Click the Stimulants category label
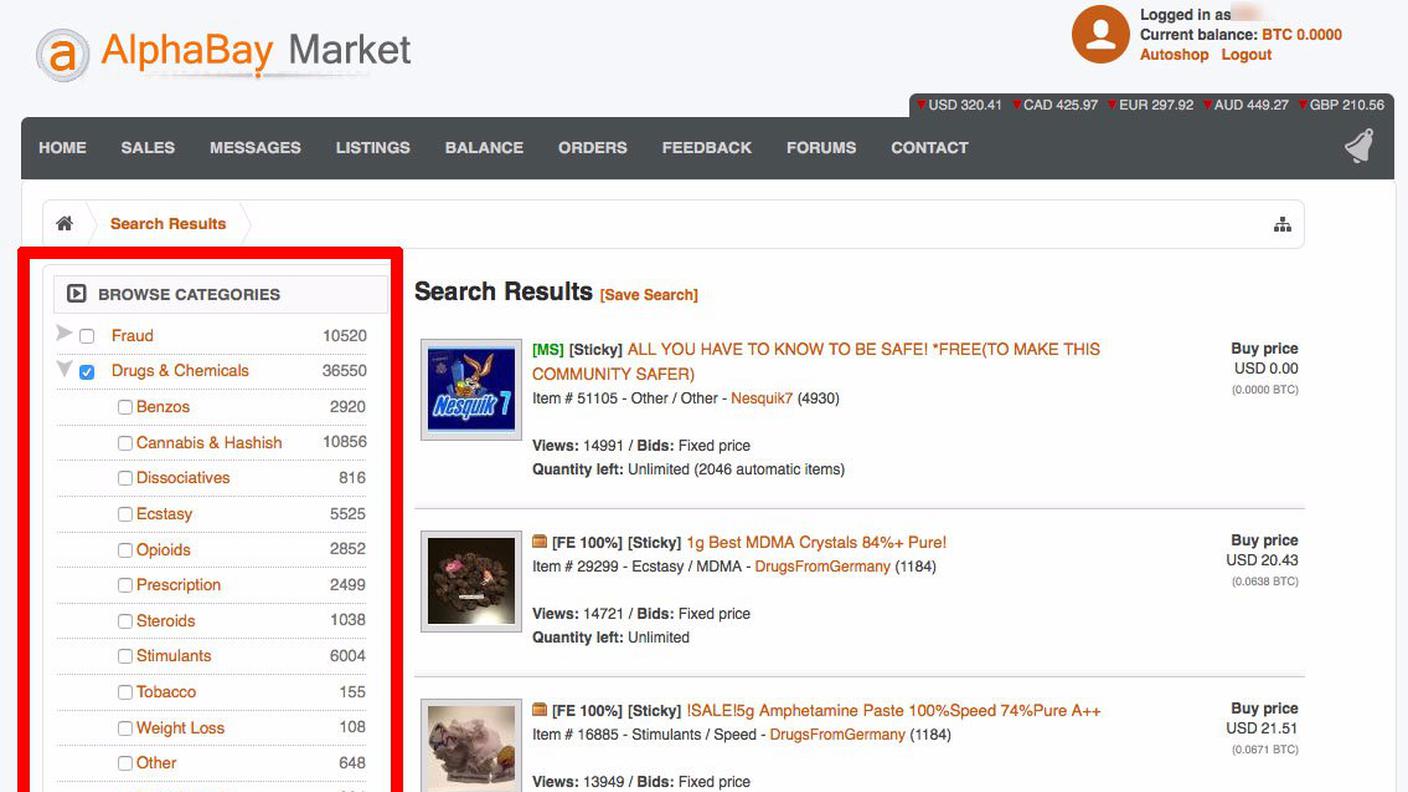The image size is (1408, 792). point(174,656)
